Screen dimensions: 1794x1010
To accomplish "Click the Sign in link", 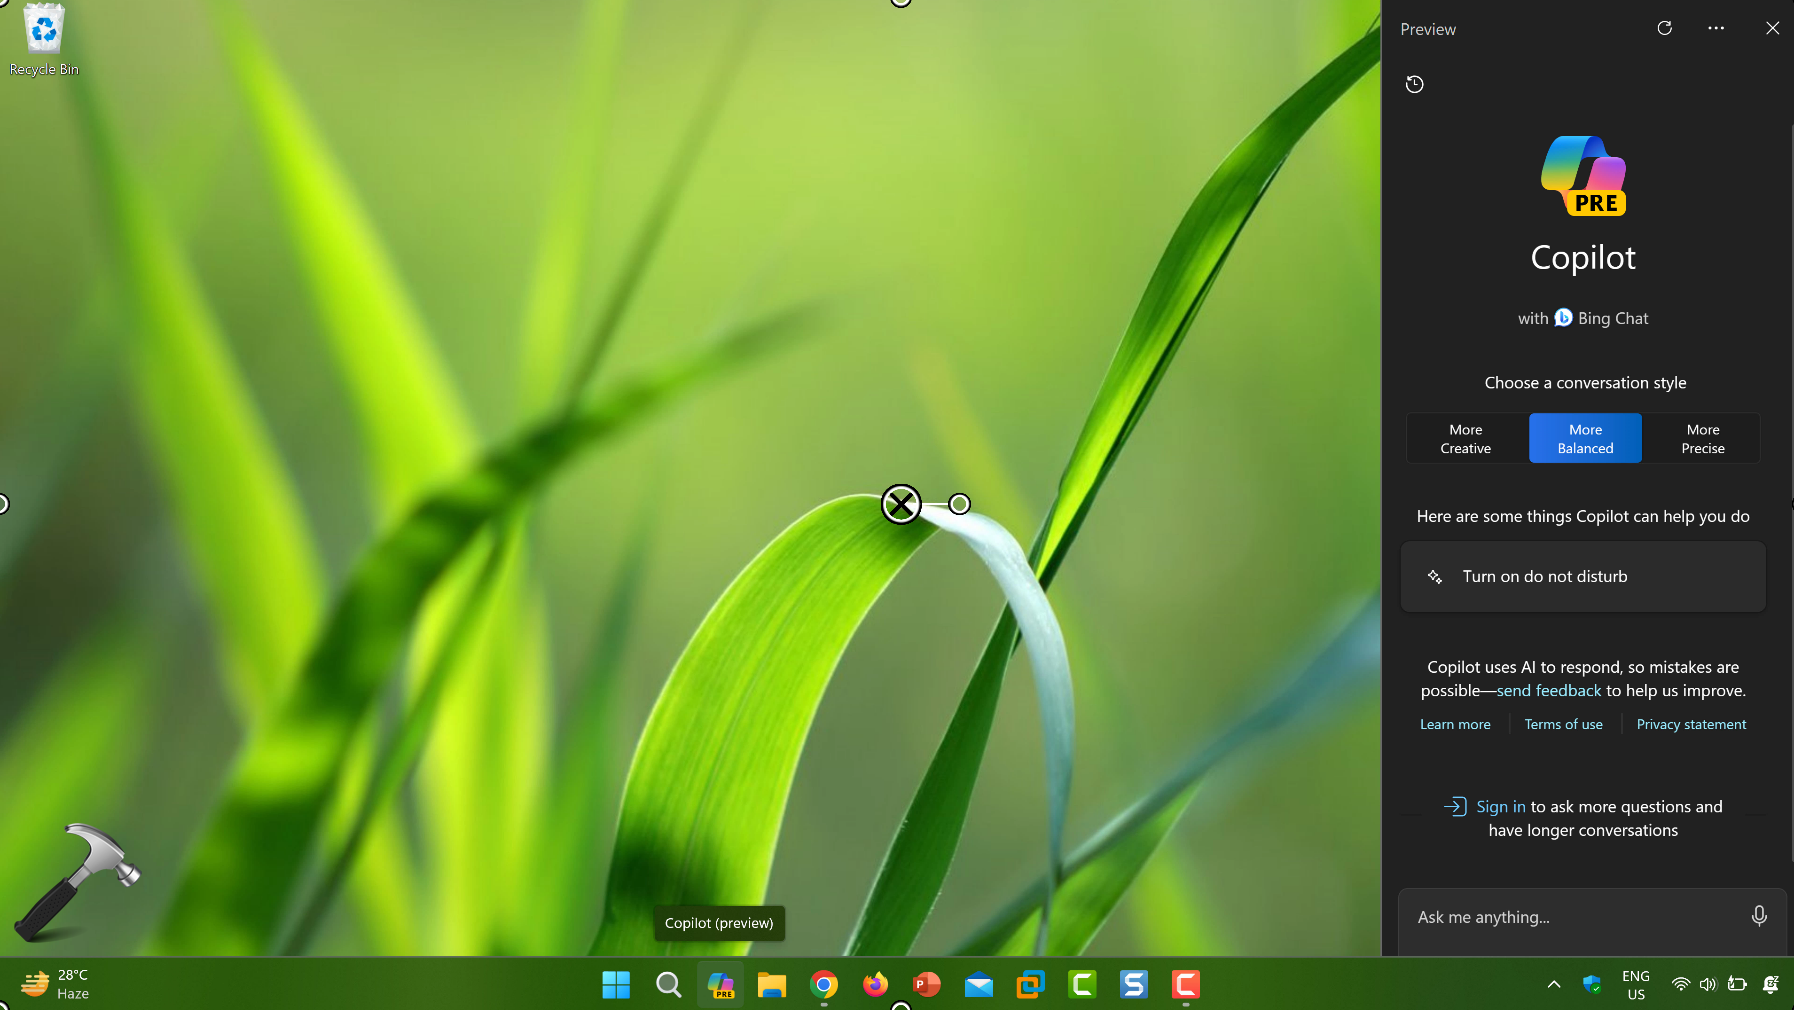I will 1500,807.
